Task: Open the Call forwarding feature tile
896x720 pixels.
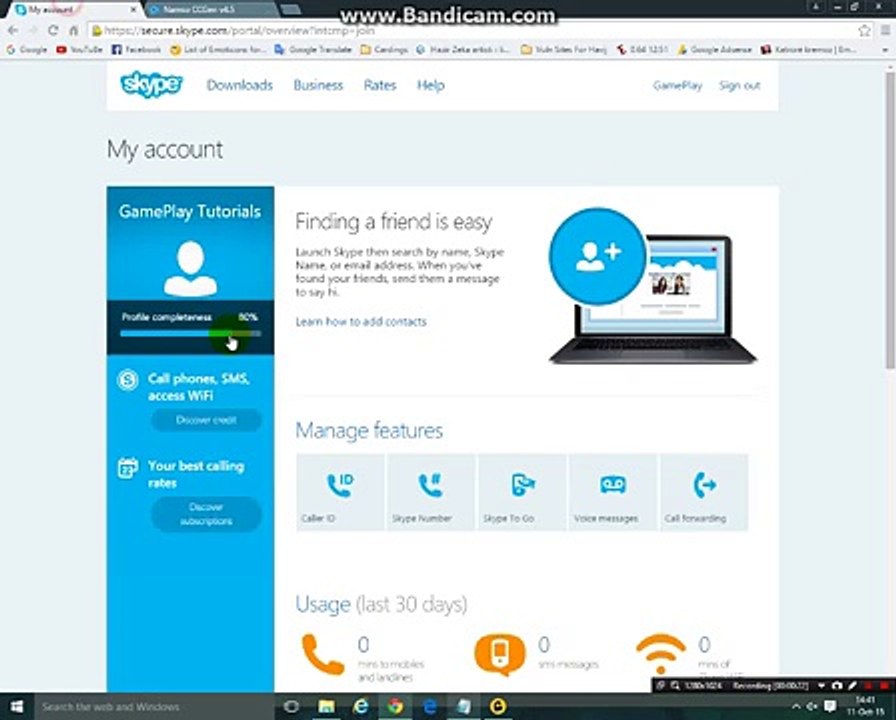Action: [704, 493]
